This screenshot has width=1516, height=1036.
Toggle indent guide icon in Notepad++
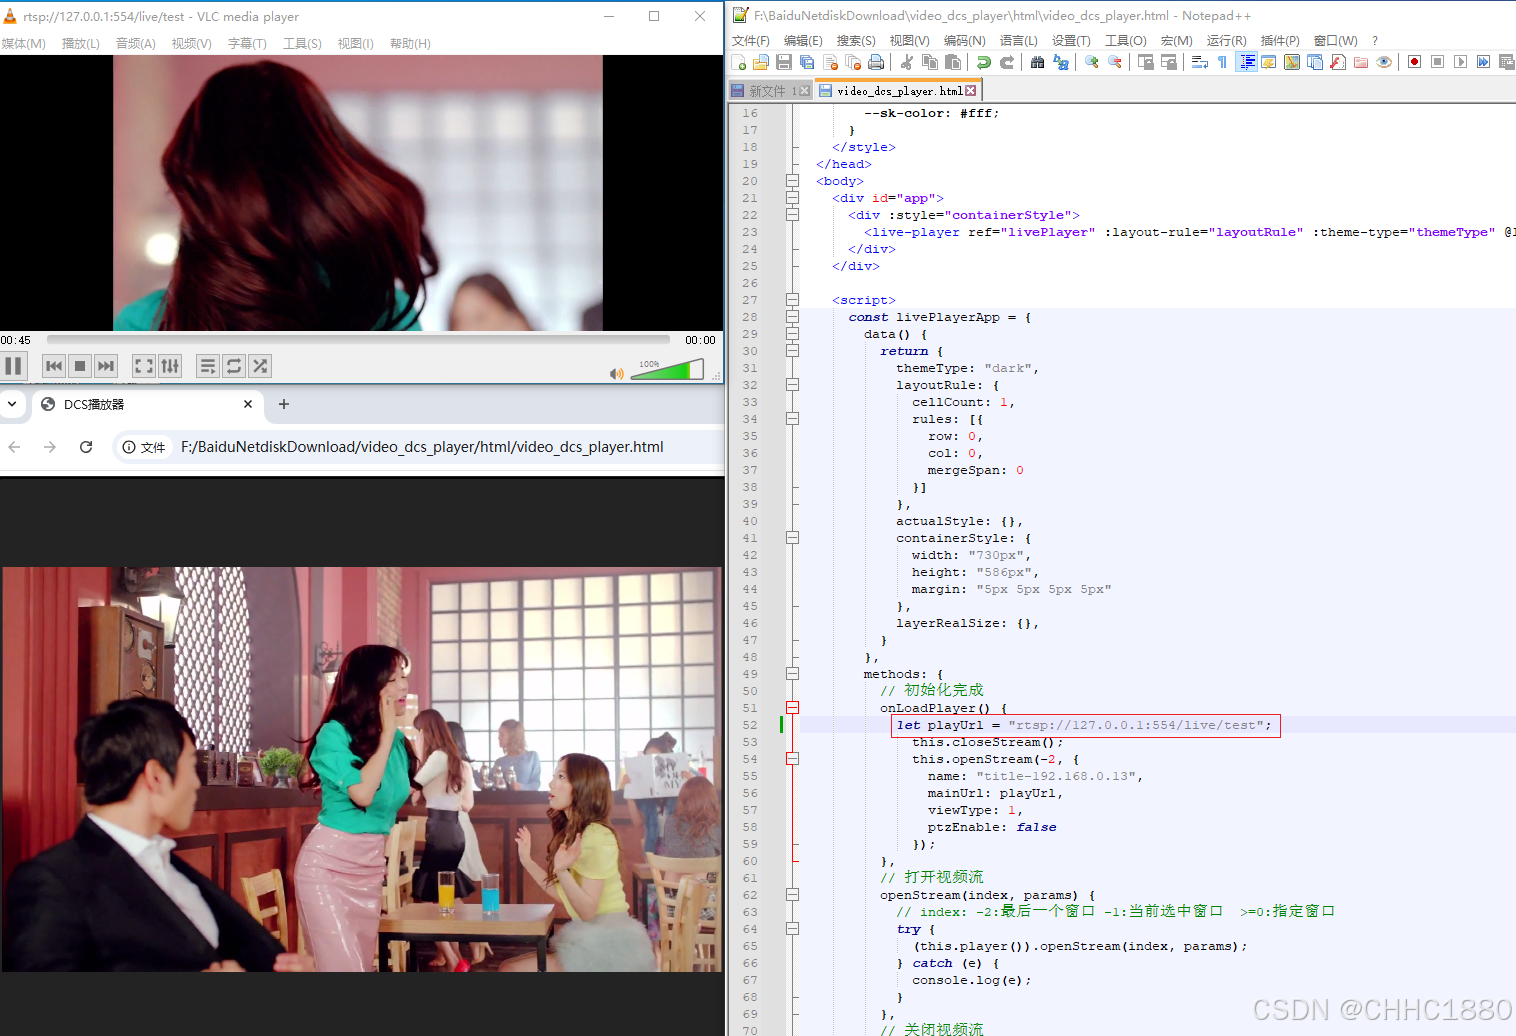coord(1247,62)
